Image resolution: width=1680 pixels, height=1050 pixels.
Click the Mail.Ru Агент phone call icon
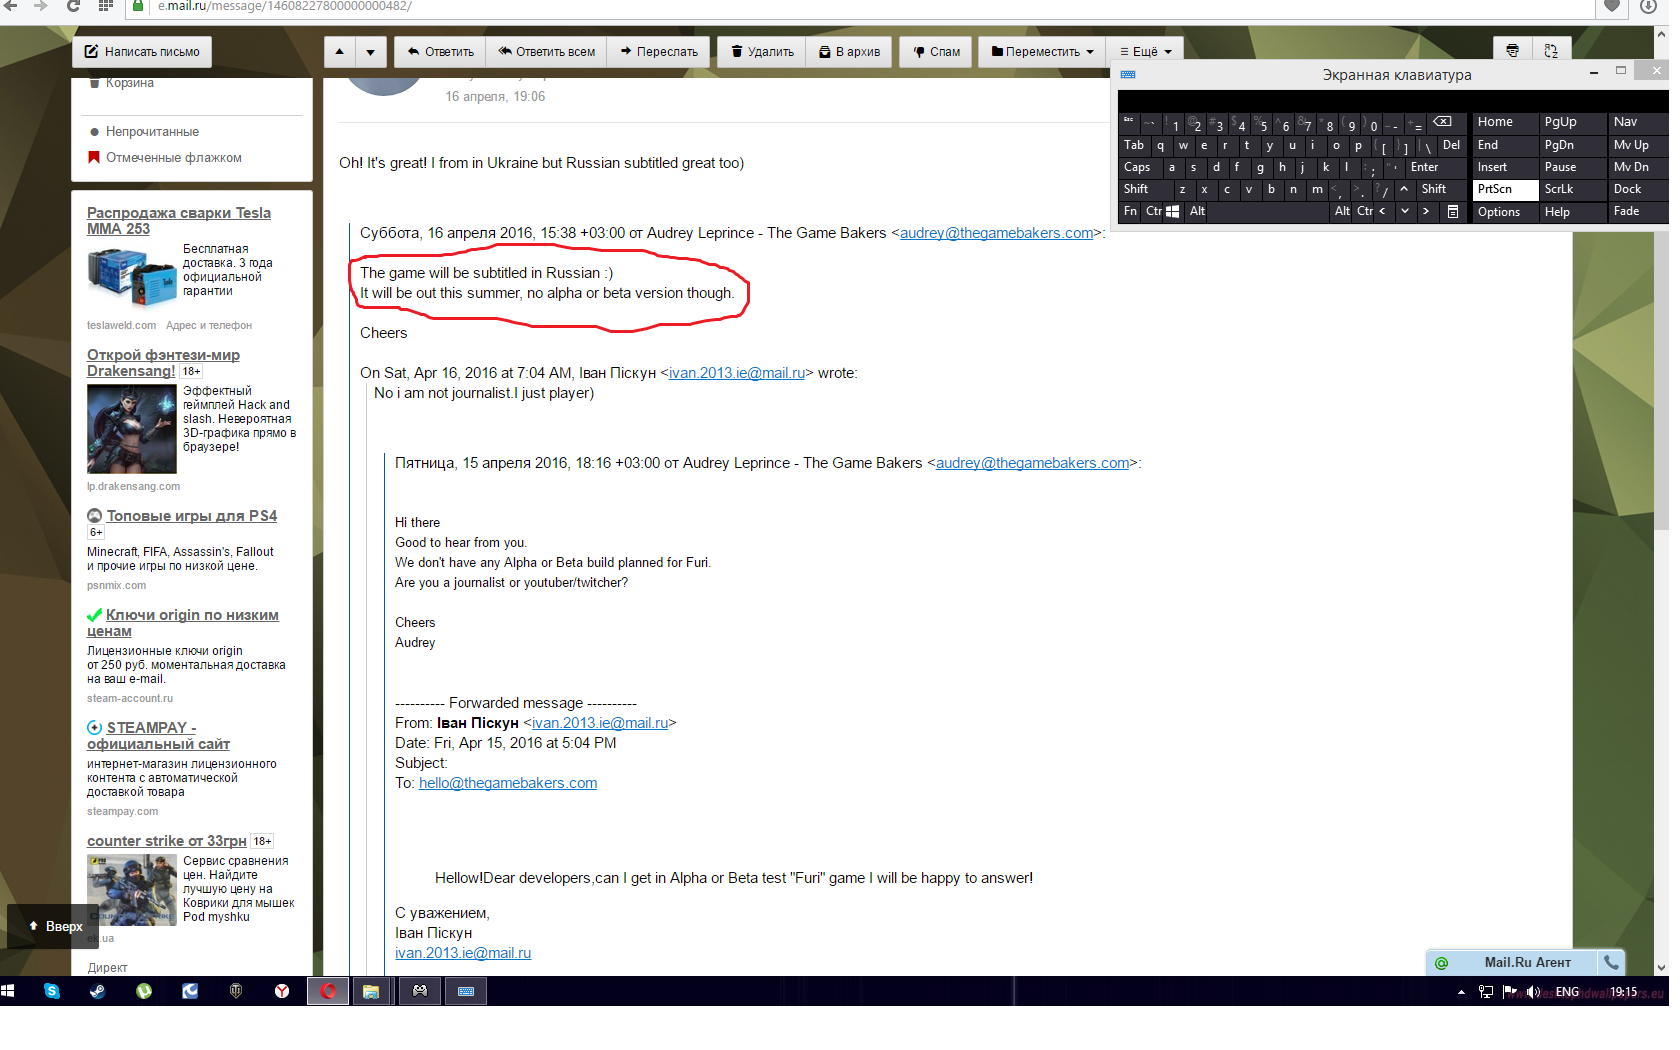(1611, 963)
